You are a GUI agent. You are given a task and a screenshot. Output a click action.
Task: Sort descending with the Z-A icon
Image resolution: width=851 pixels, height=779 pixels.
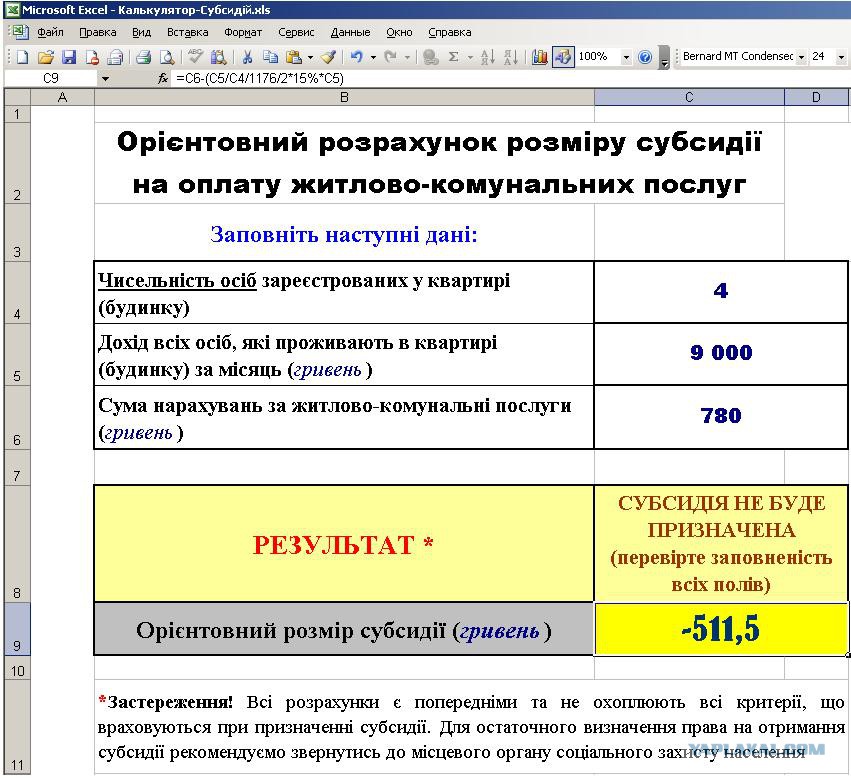point(511,57)
